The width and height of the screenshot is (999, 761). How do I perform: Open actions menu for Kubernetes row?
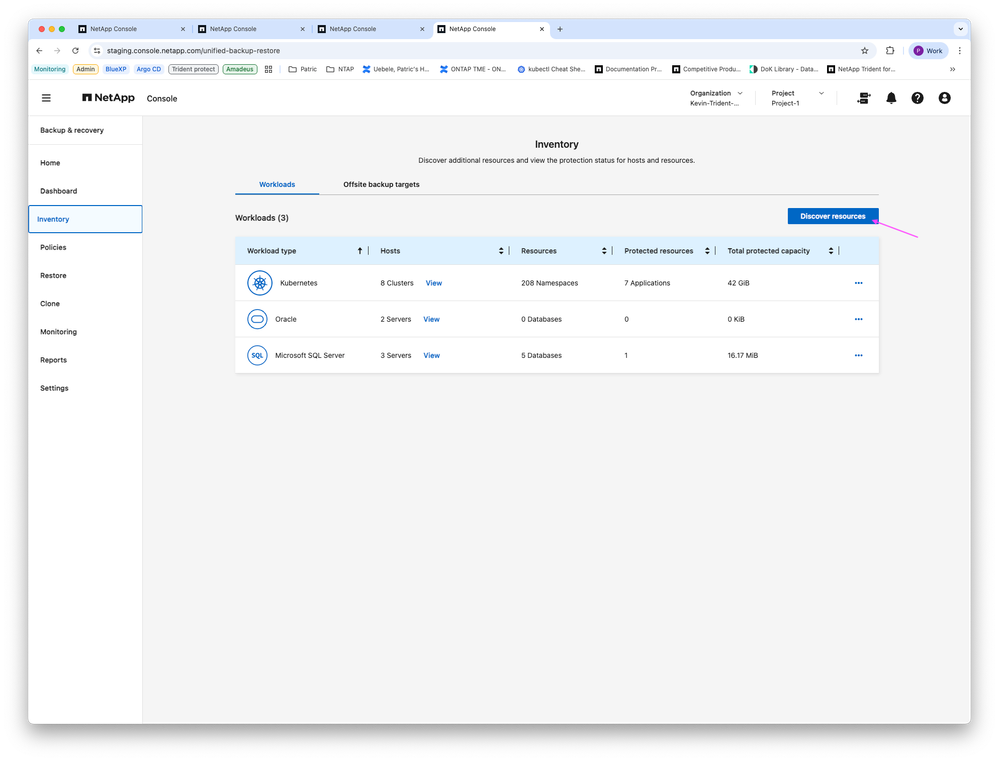[x=858, y=283]
